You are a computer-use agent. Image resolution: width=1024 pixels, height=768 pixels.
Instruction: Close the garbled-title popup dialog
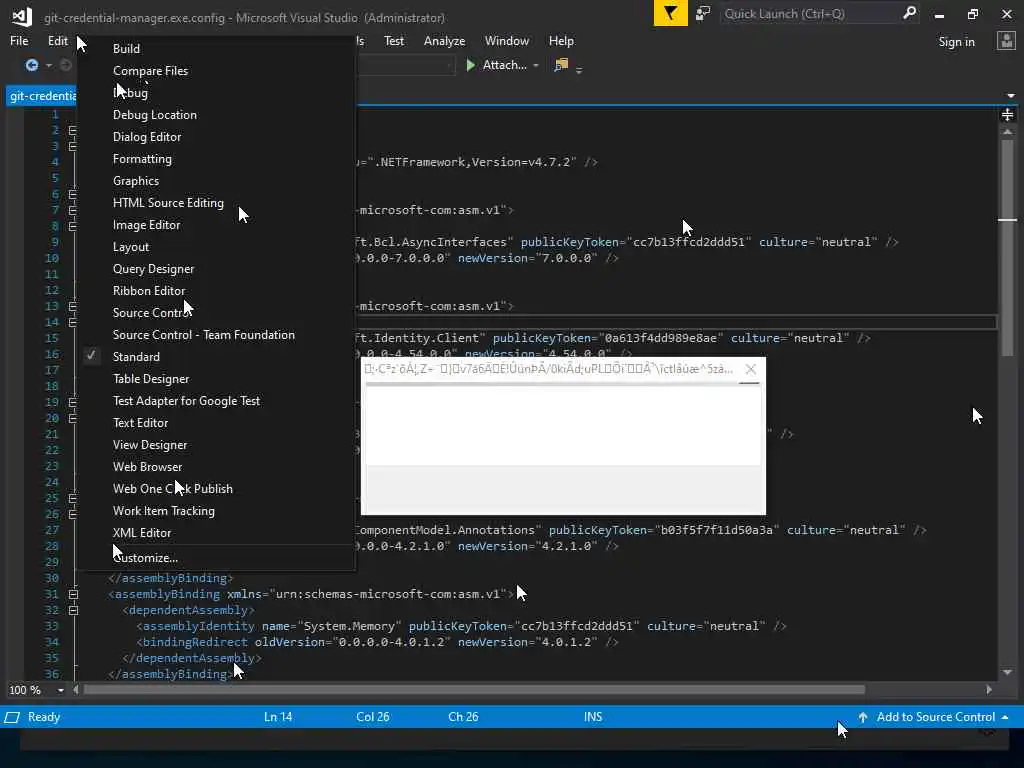click(x=751, y=369)
